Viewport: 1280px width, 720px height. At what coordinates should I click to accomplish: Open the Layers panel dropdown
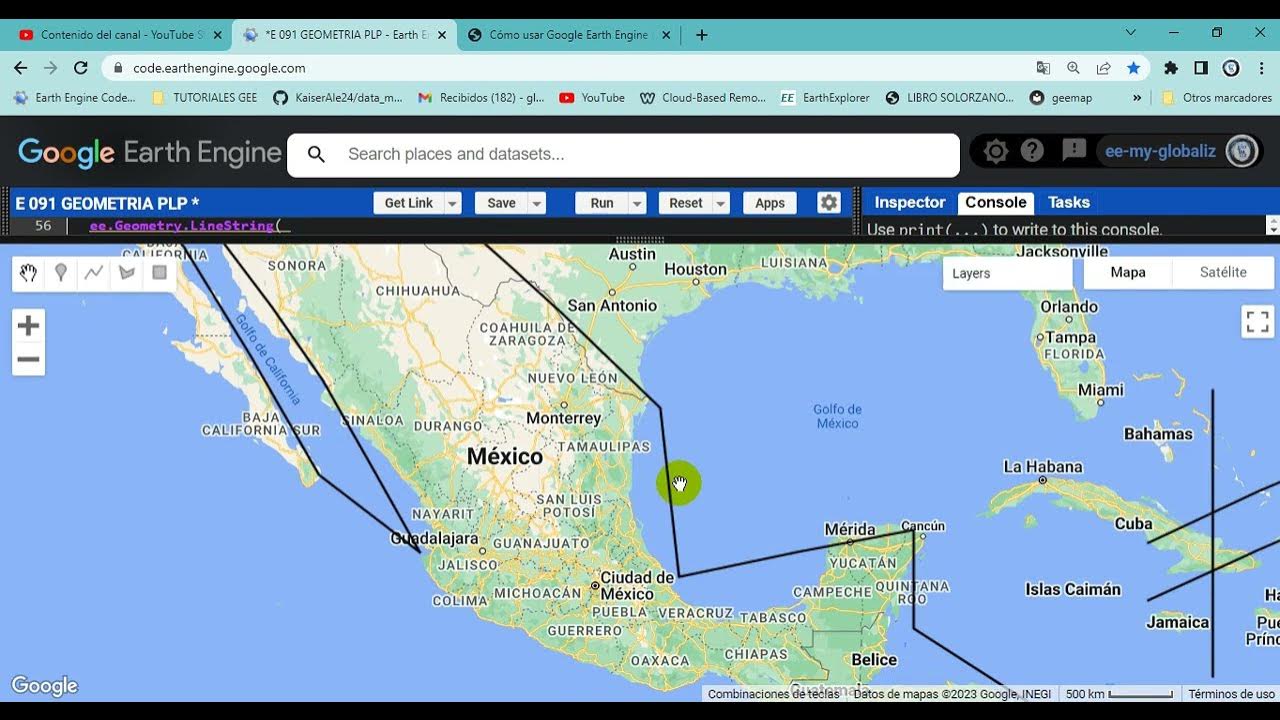click(1007, 273)
